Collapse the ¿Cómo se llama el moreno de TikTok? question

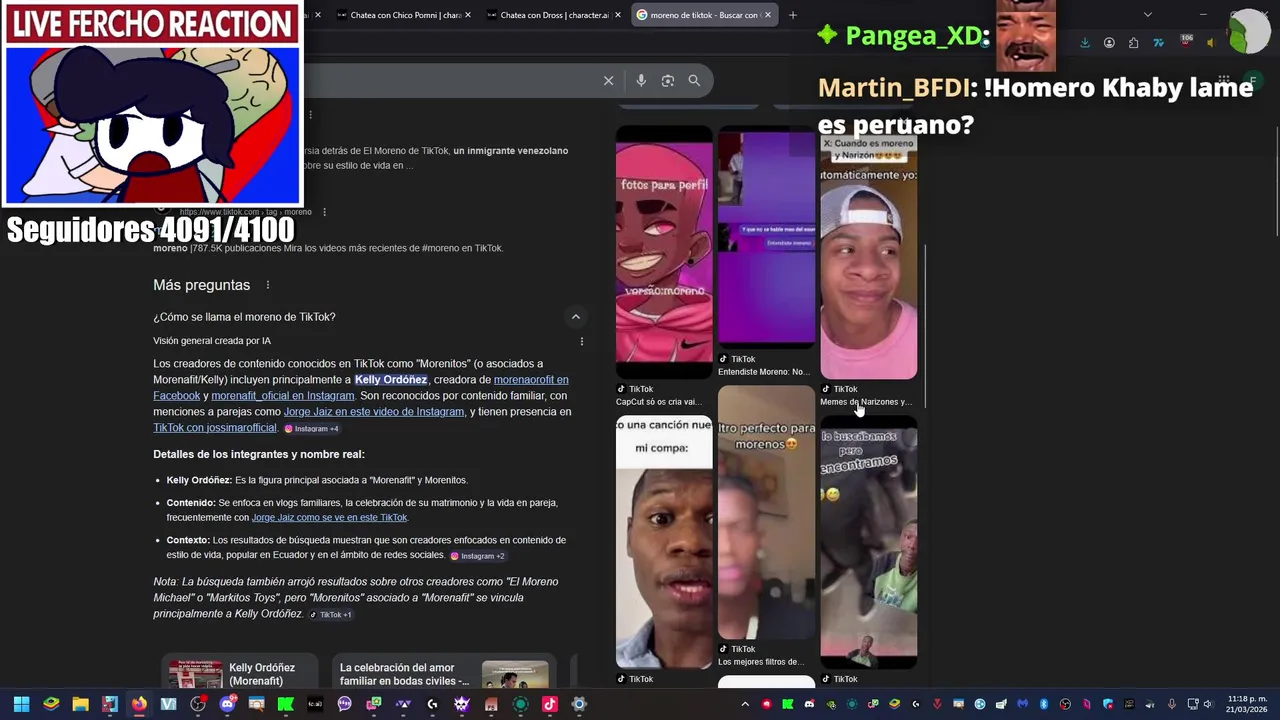pyautogui.click(x=575, y=317)
